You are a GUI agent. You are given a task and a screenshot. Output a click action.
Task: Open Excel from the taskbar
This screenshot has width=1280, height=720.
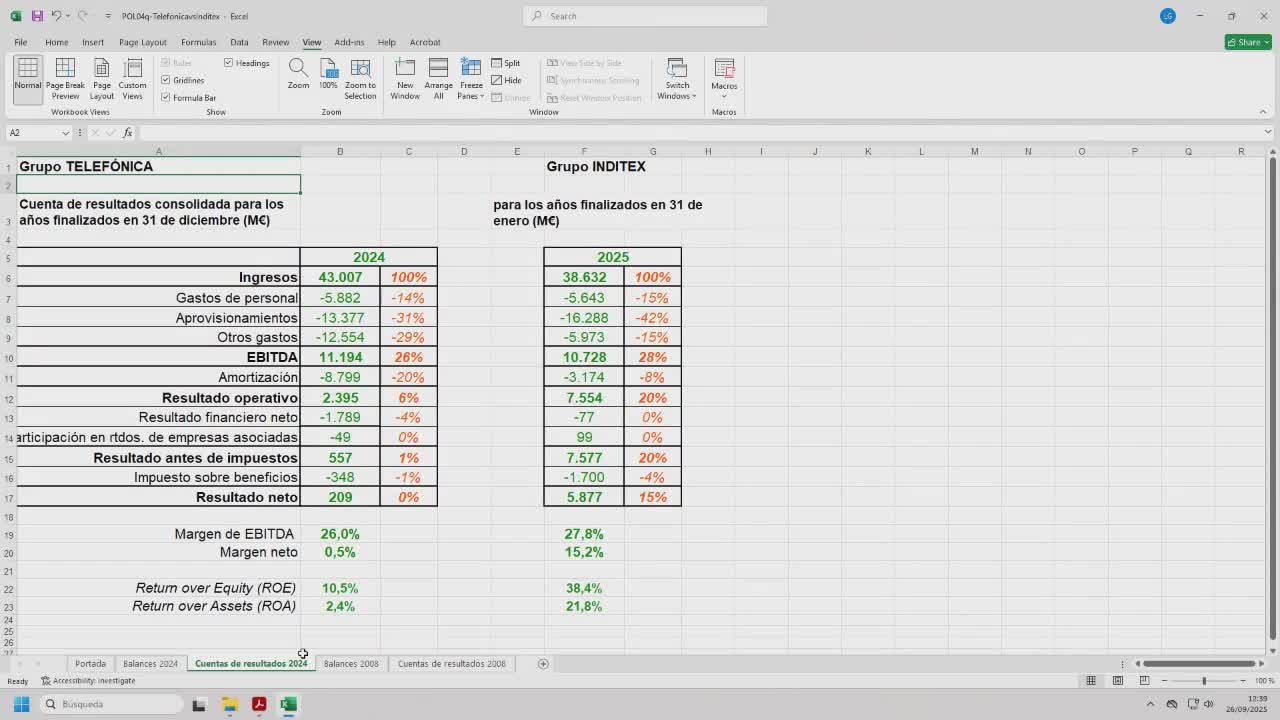coord(288,704)
